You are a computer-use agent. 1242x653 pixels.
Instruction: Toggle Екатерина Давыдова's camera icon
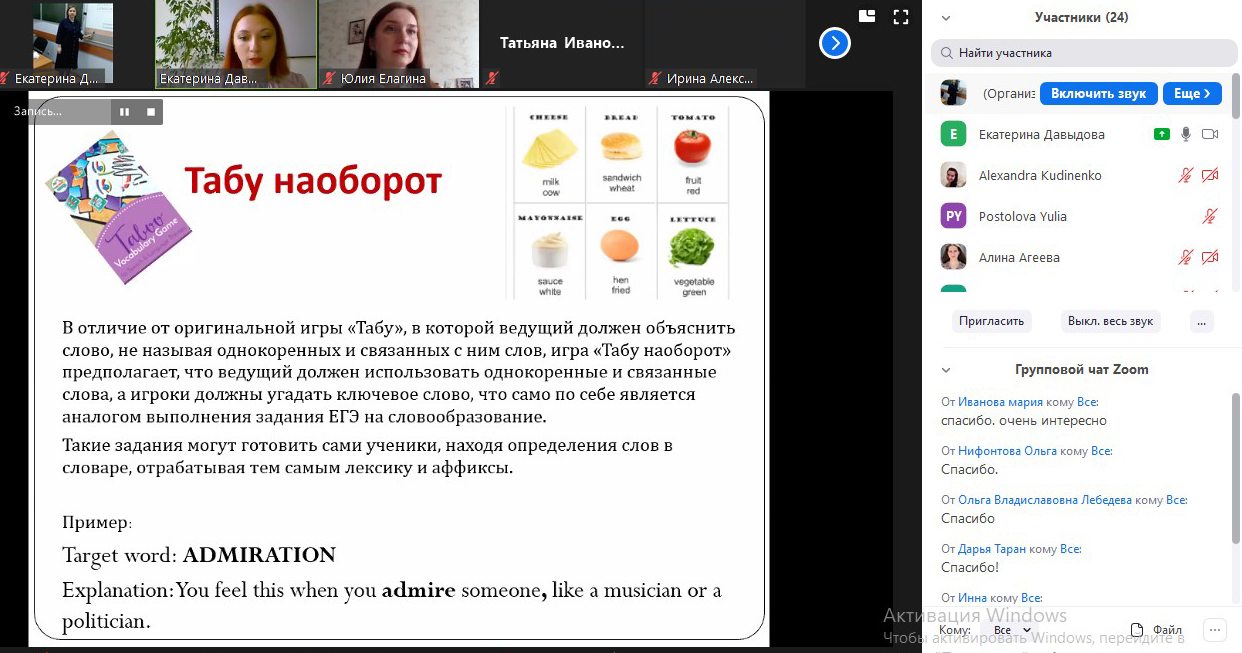click(1210, 134)
